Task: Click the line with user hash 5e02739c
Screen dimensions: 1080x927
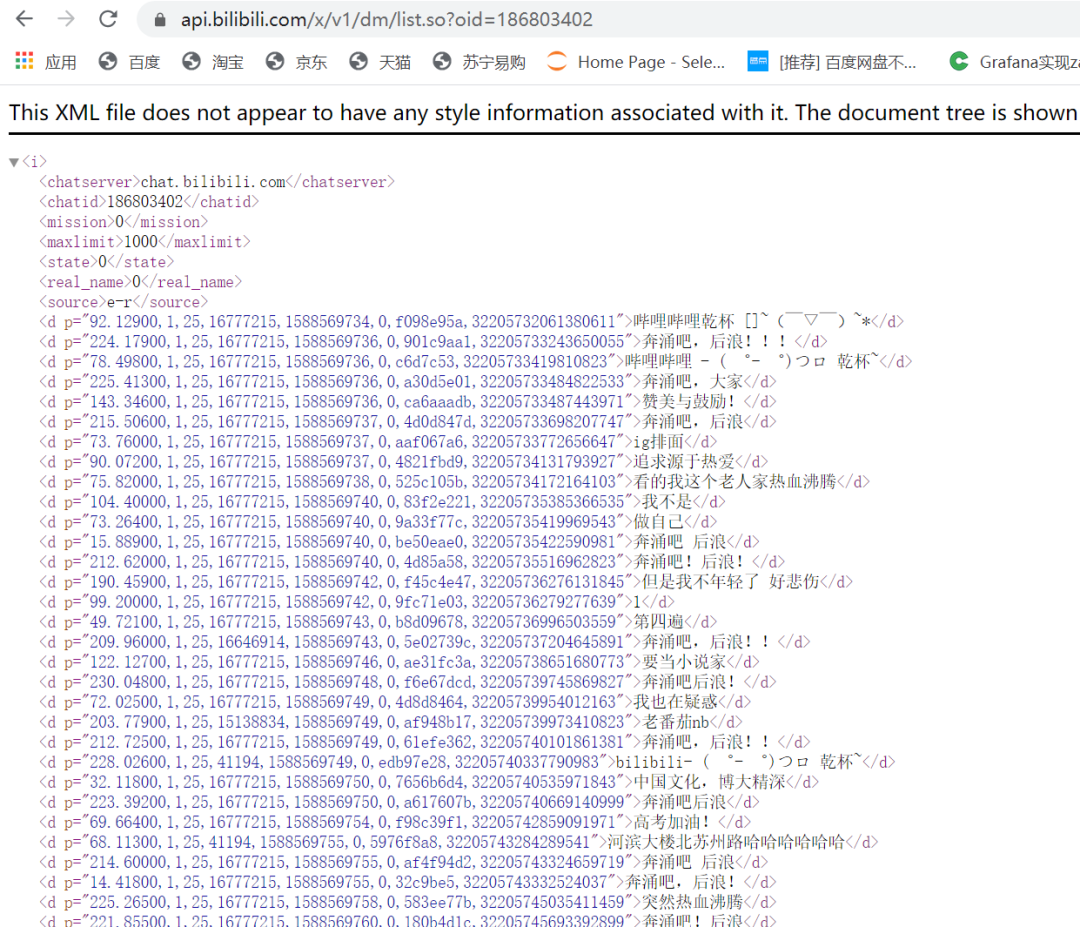Action: (x=425, y=642)
